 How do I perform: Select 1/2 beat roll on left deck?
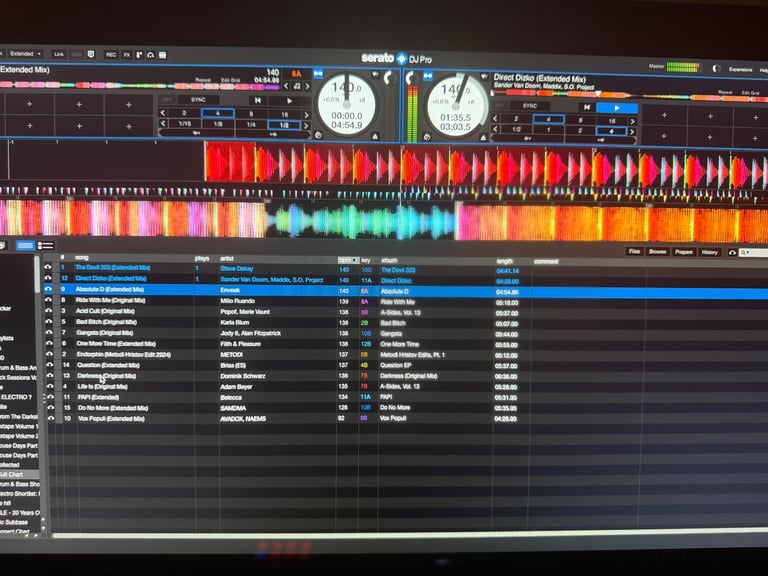284,125
